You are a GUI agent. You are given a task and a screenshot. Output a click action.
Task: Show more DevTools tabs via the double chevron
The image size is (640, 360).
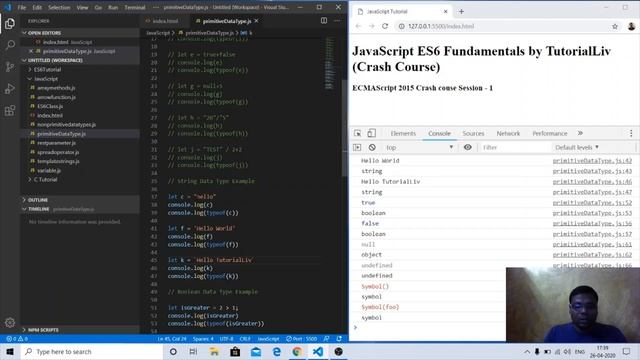coord(580,133)
